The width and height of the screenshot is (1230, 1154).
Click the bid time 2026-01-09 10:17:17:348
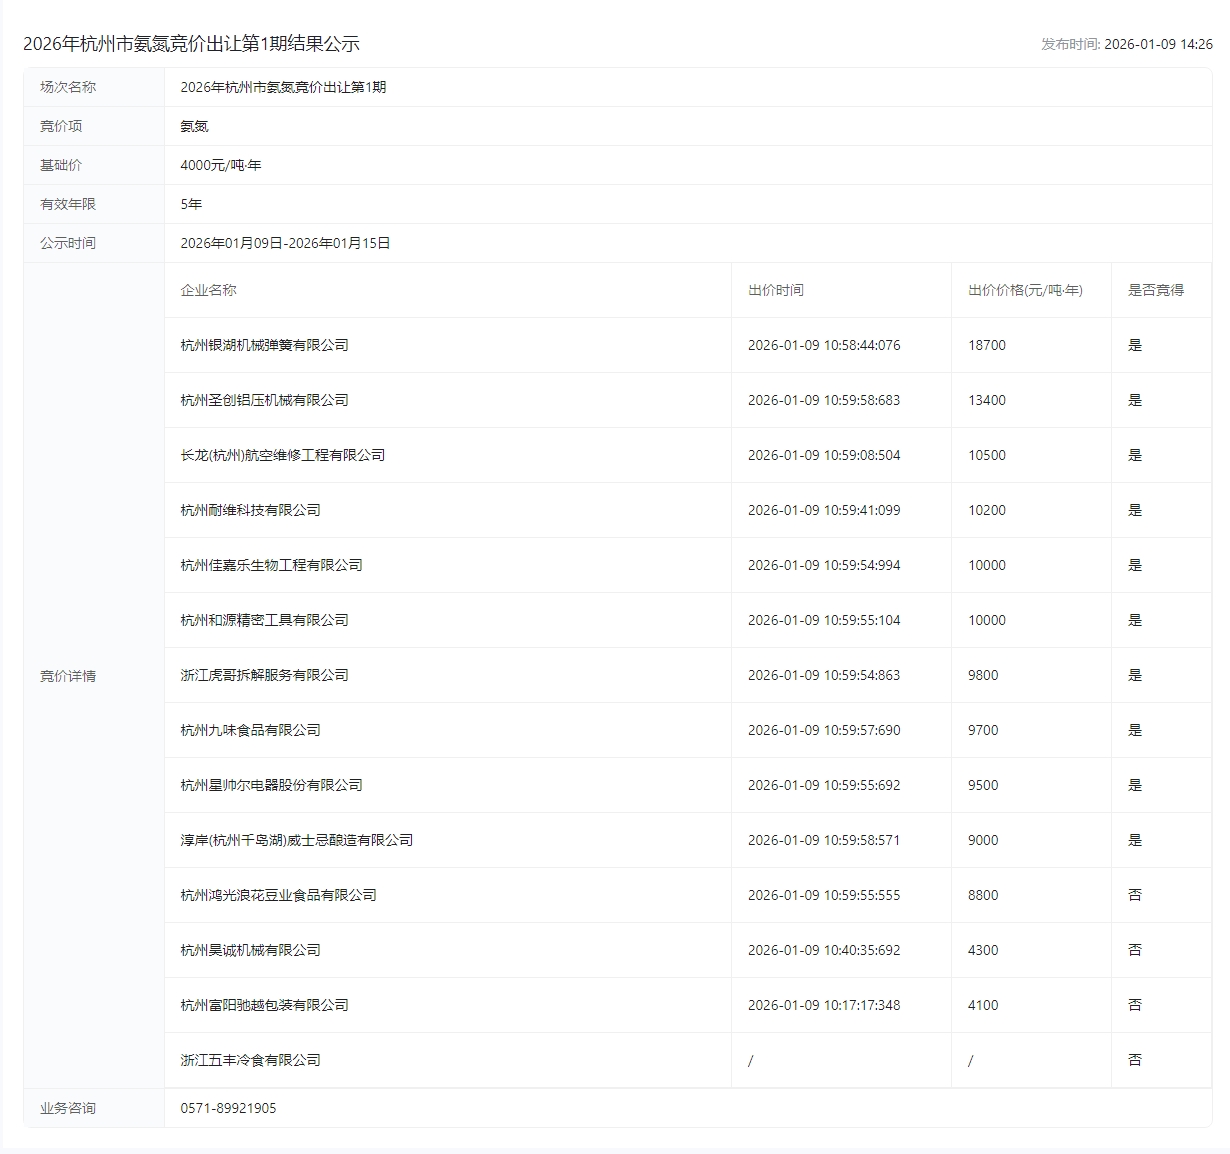pos(823,1005)
